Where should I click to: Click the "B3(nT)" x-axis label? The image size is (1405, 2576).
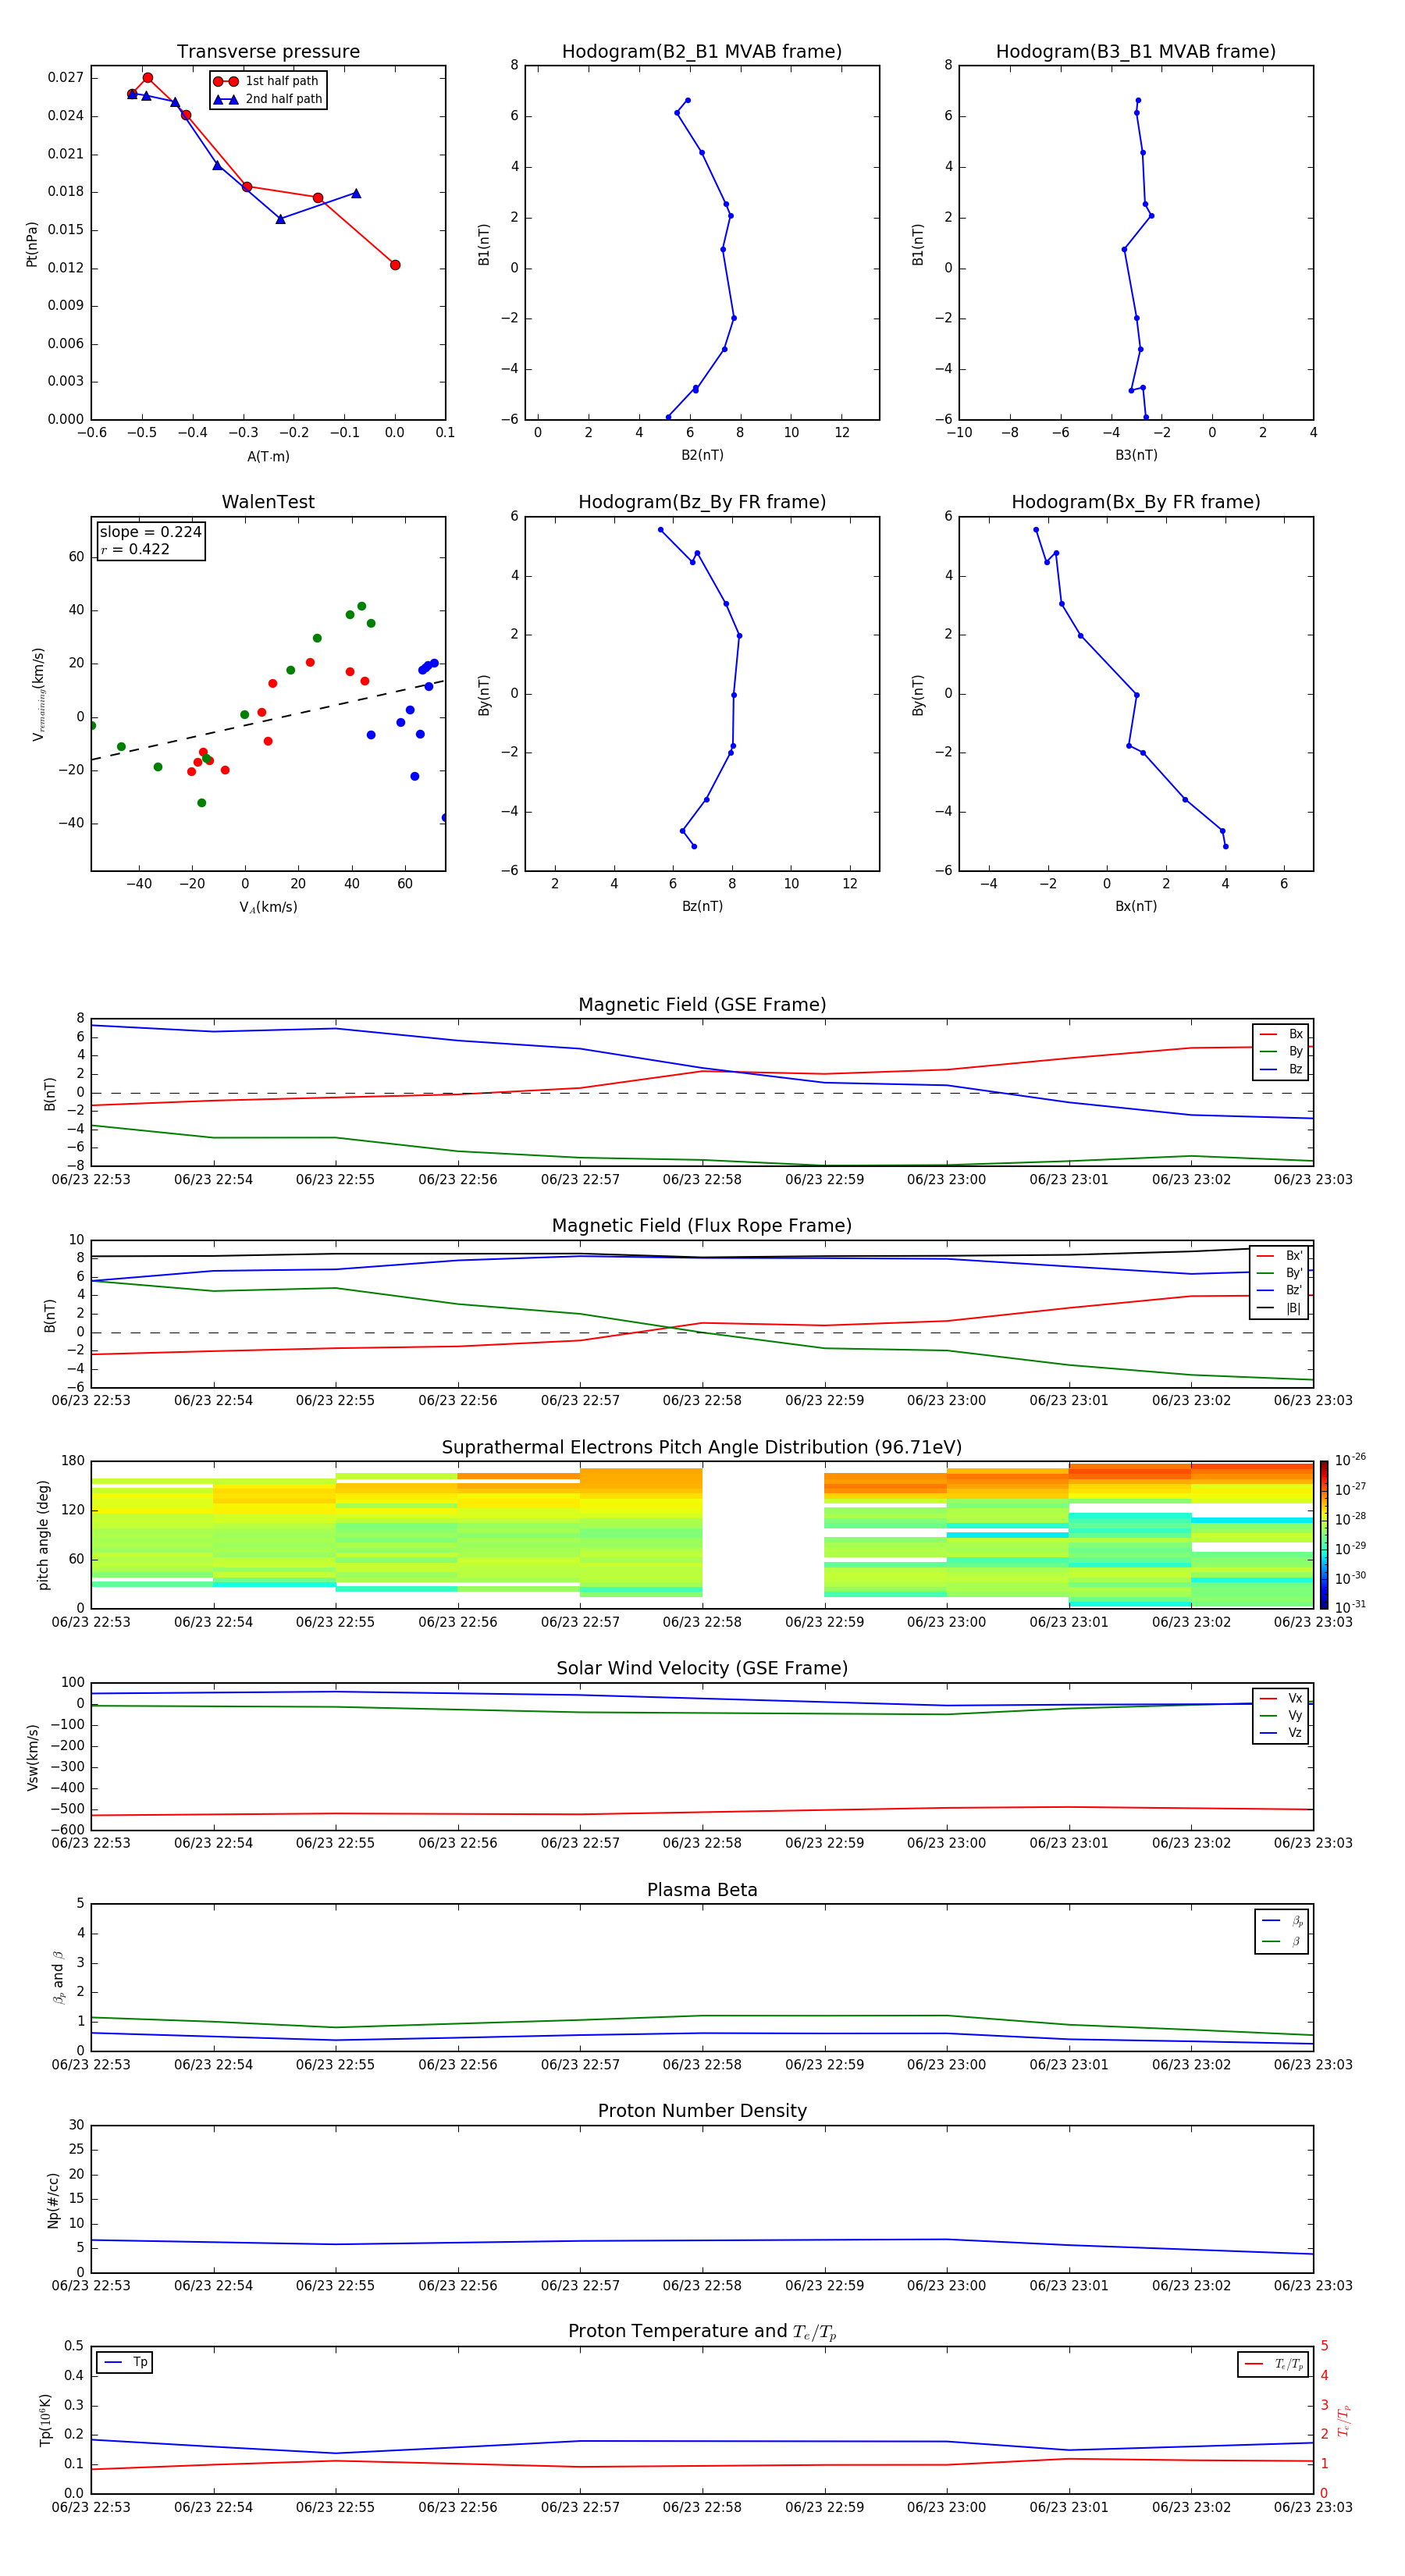(x=1136, y=455)
